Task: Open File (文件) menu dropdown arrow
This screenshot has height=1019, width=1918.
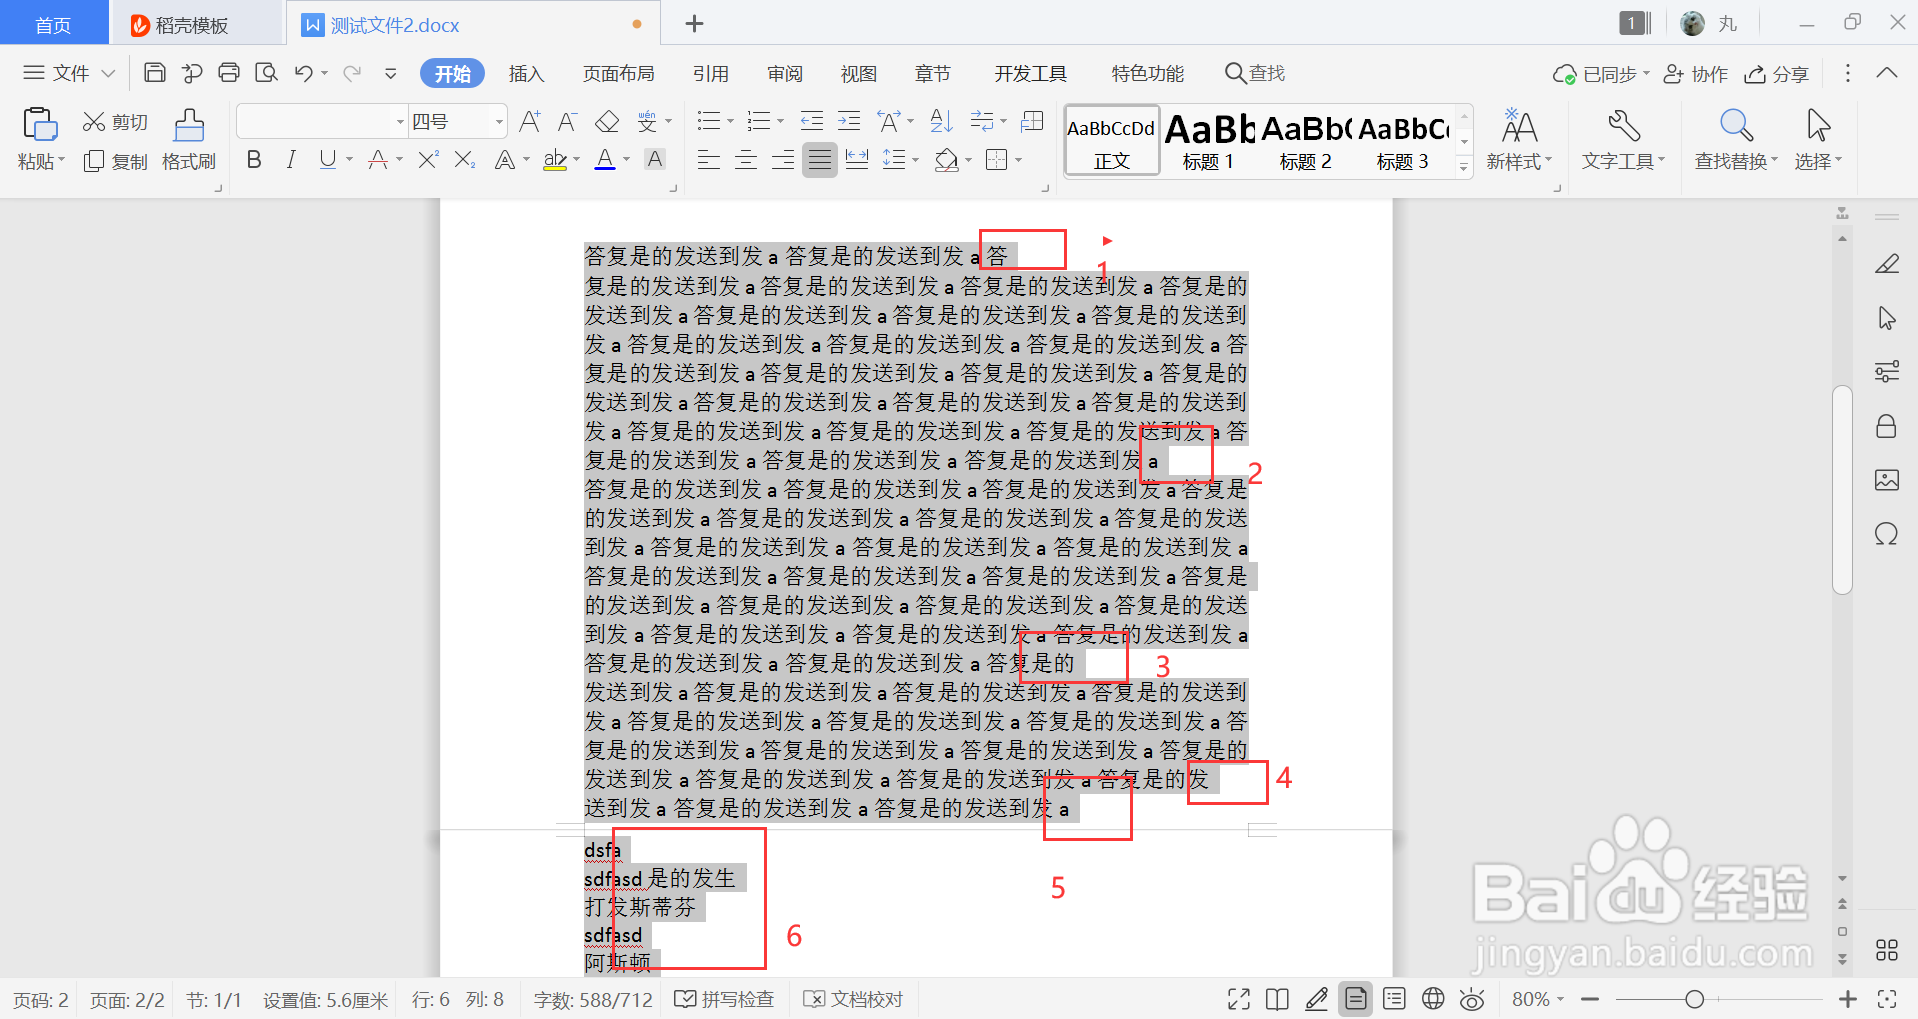Action: coord(109,73)
